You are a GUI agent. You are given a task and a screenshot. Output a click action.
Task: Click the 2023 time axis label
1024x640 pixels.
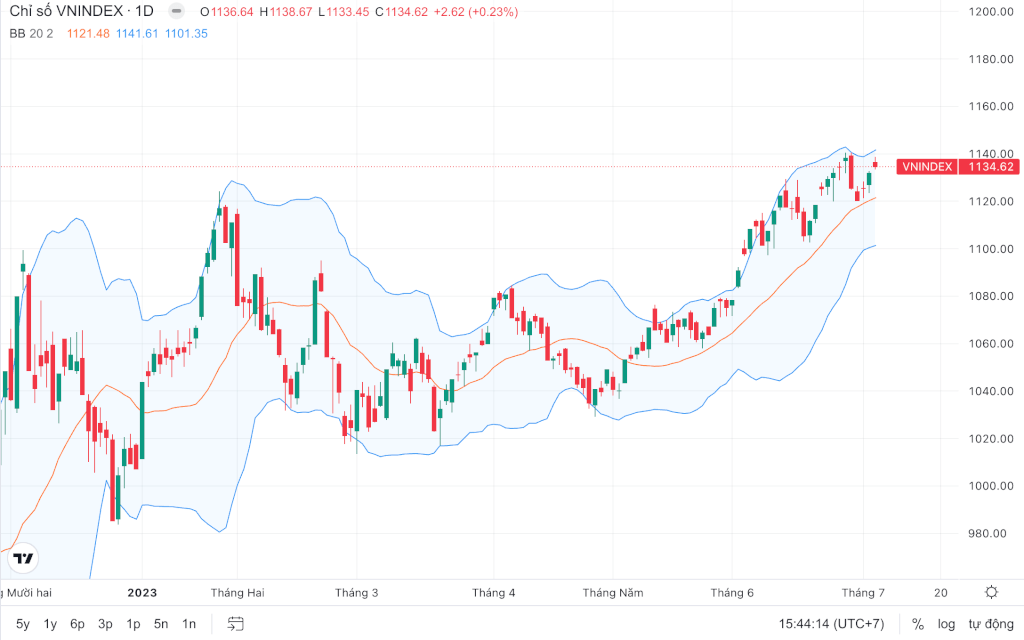142,593
